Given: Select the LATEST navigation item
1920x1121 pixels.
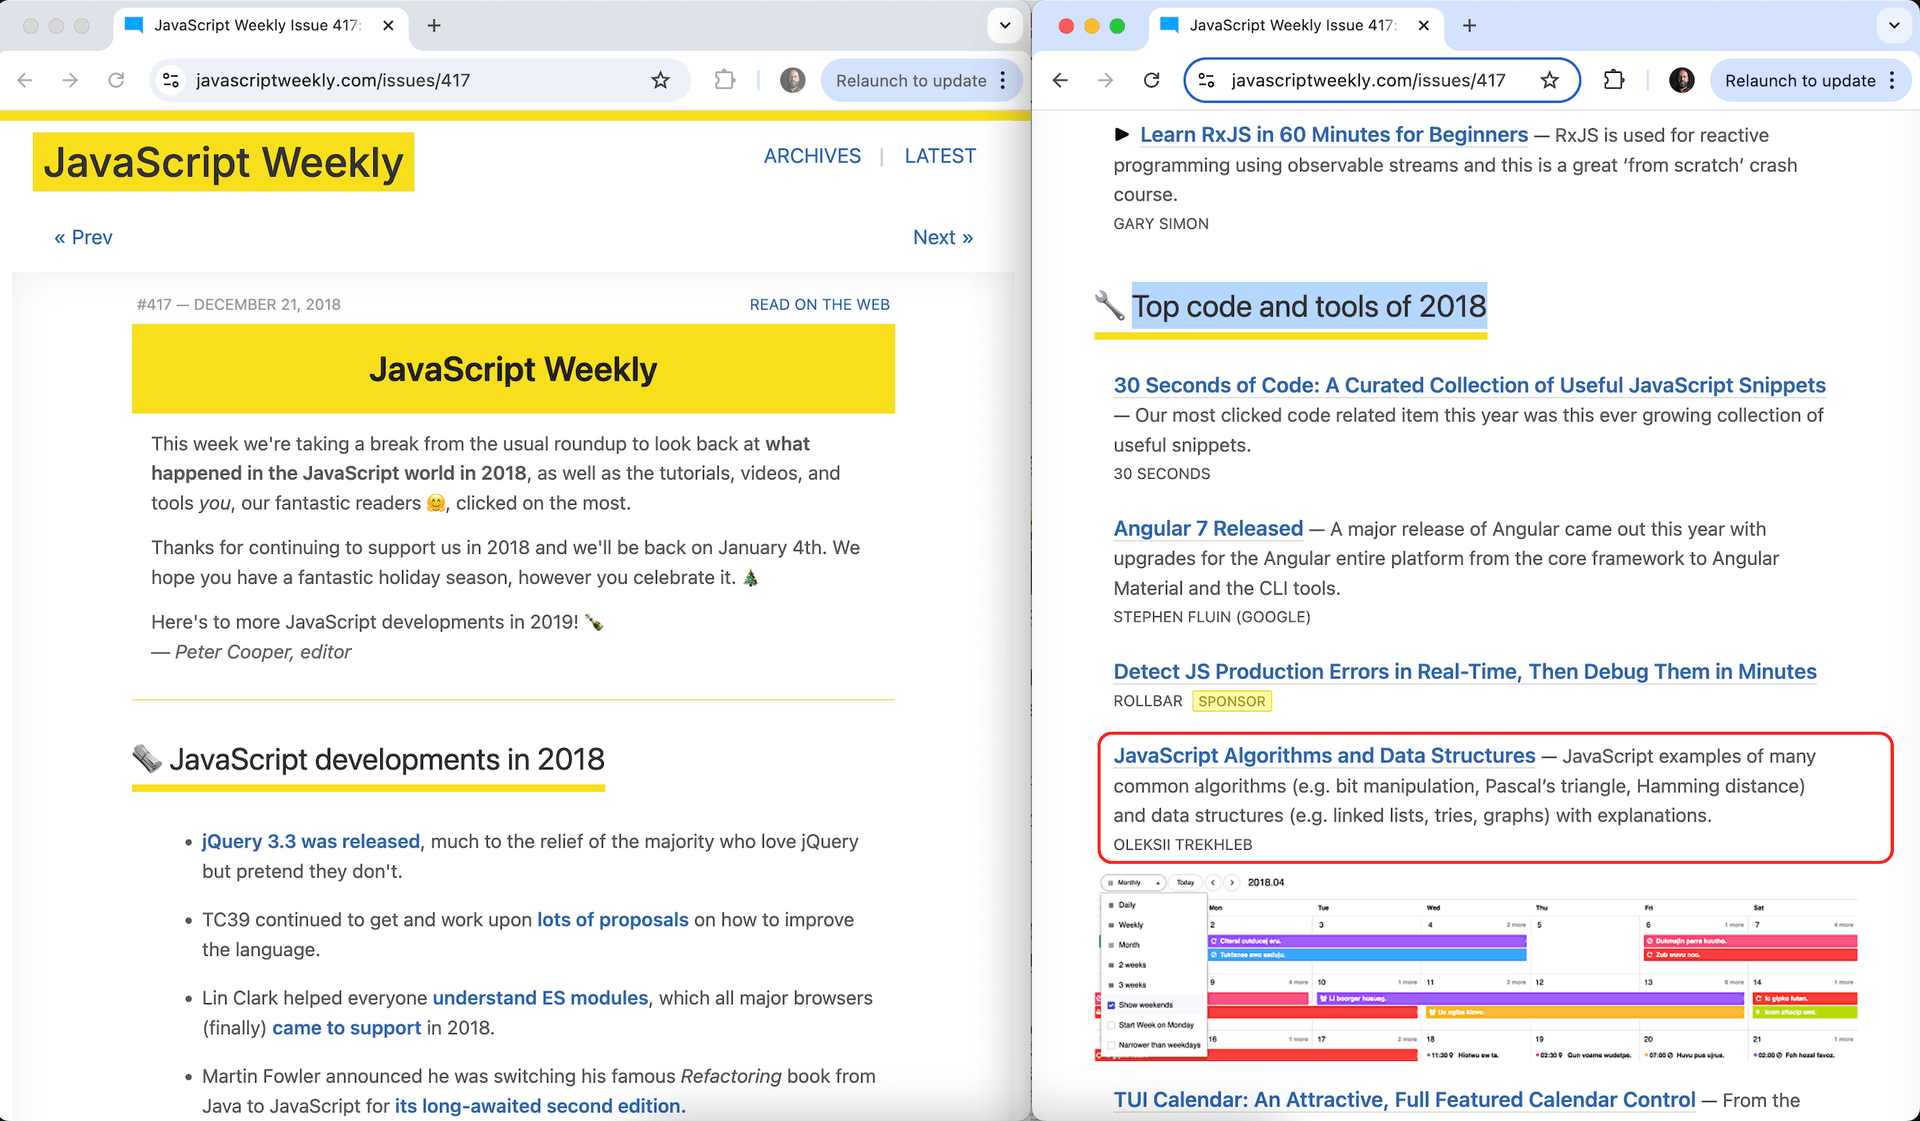Looking at the screenshot, I should 940,156.
